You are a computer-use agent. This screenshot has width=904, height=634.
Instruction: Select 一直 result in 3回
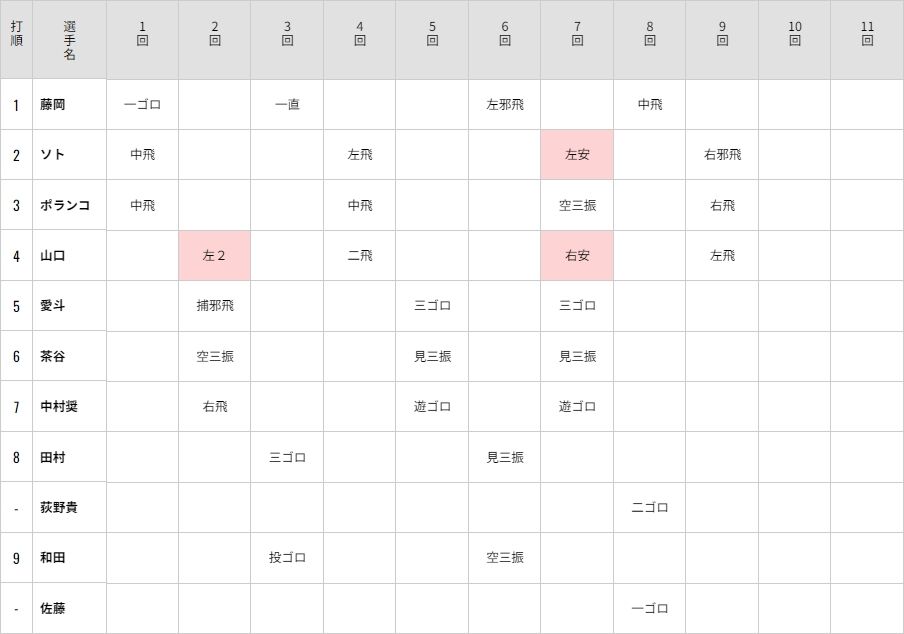(x=287, y=105)
